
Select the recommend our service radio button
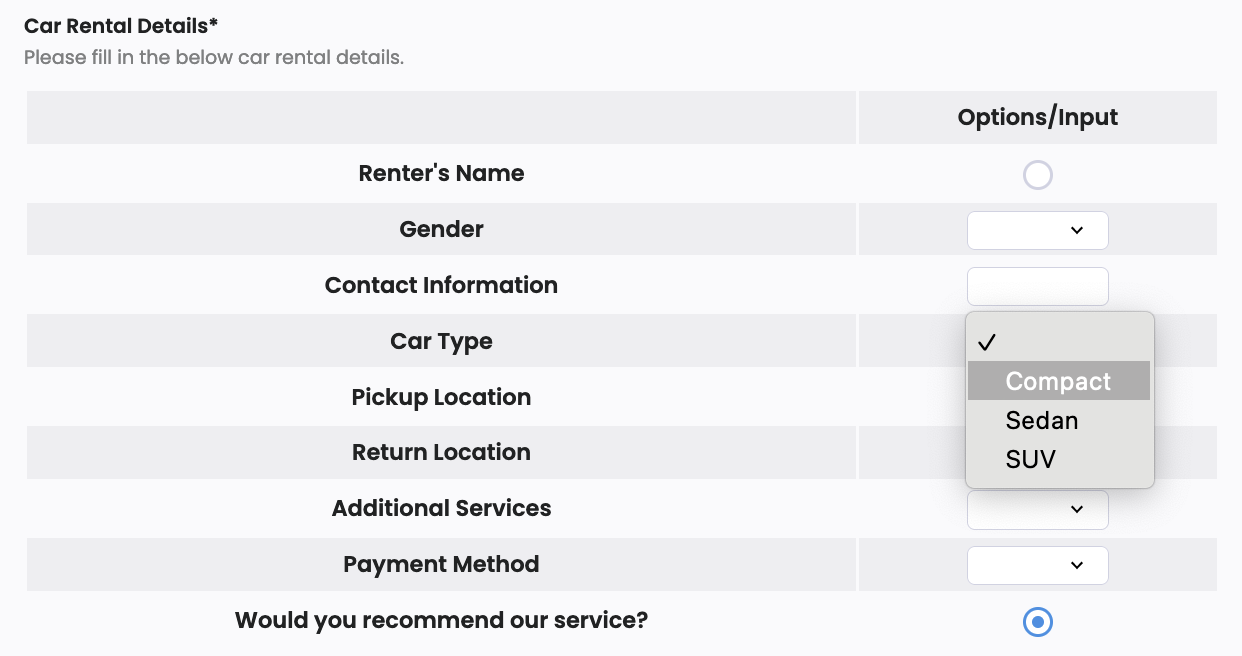1038,622
